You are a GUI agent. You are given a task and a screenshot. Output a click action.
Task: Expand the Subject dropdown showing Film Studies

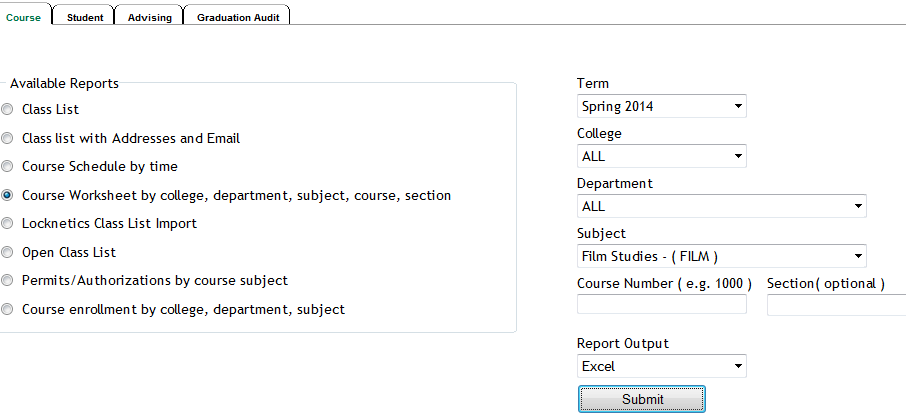point(721,256)
